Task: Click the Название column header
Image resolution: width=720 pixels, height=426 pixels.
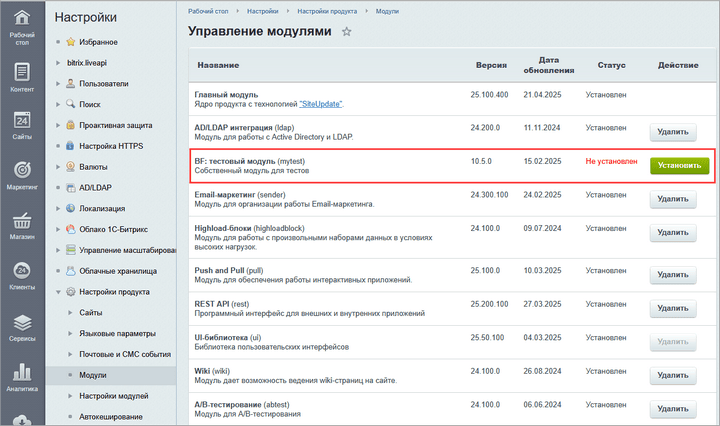Action: [218, 65]
